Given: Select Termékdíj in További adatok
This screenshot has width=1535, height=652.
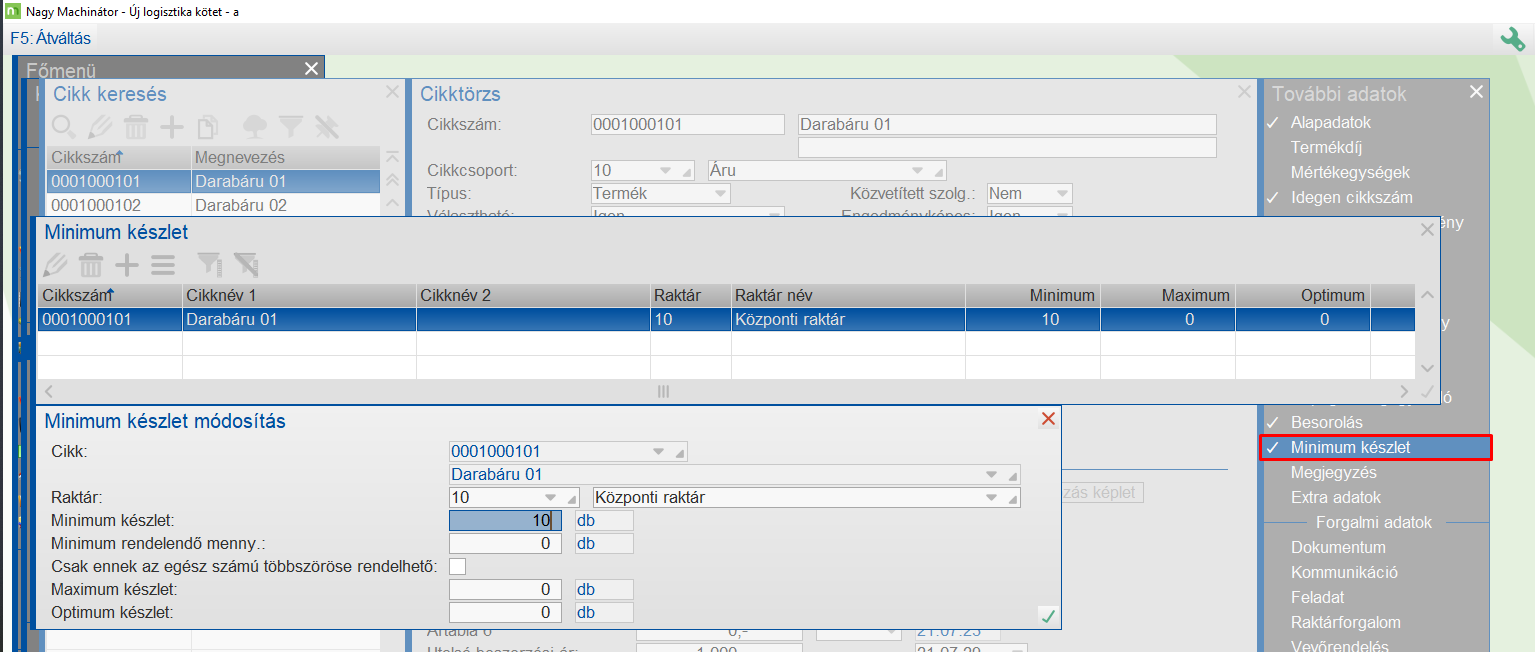Looking at the screenshot, I should pos(1326,148).
